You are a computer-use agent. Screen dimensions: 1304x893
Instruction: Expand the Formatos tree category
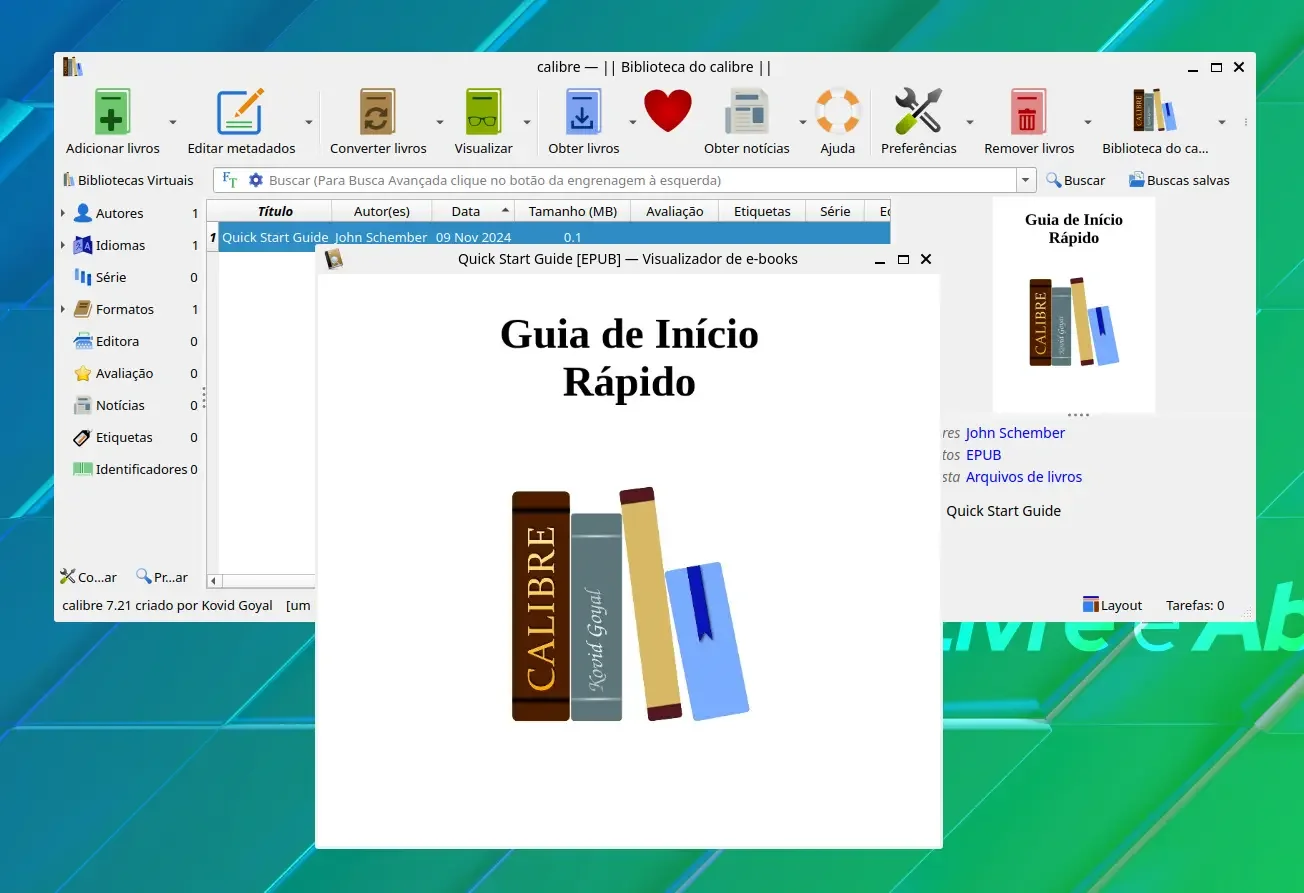tap(63, 309)
